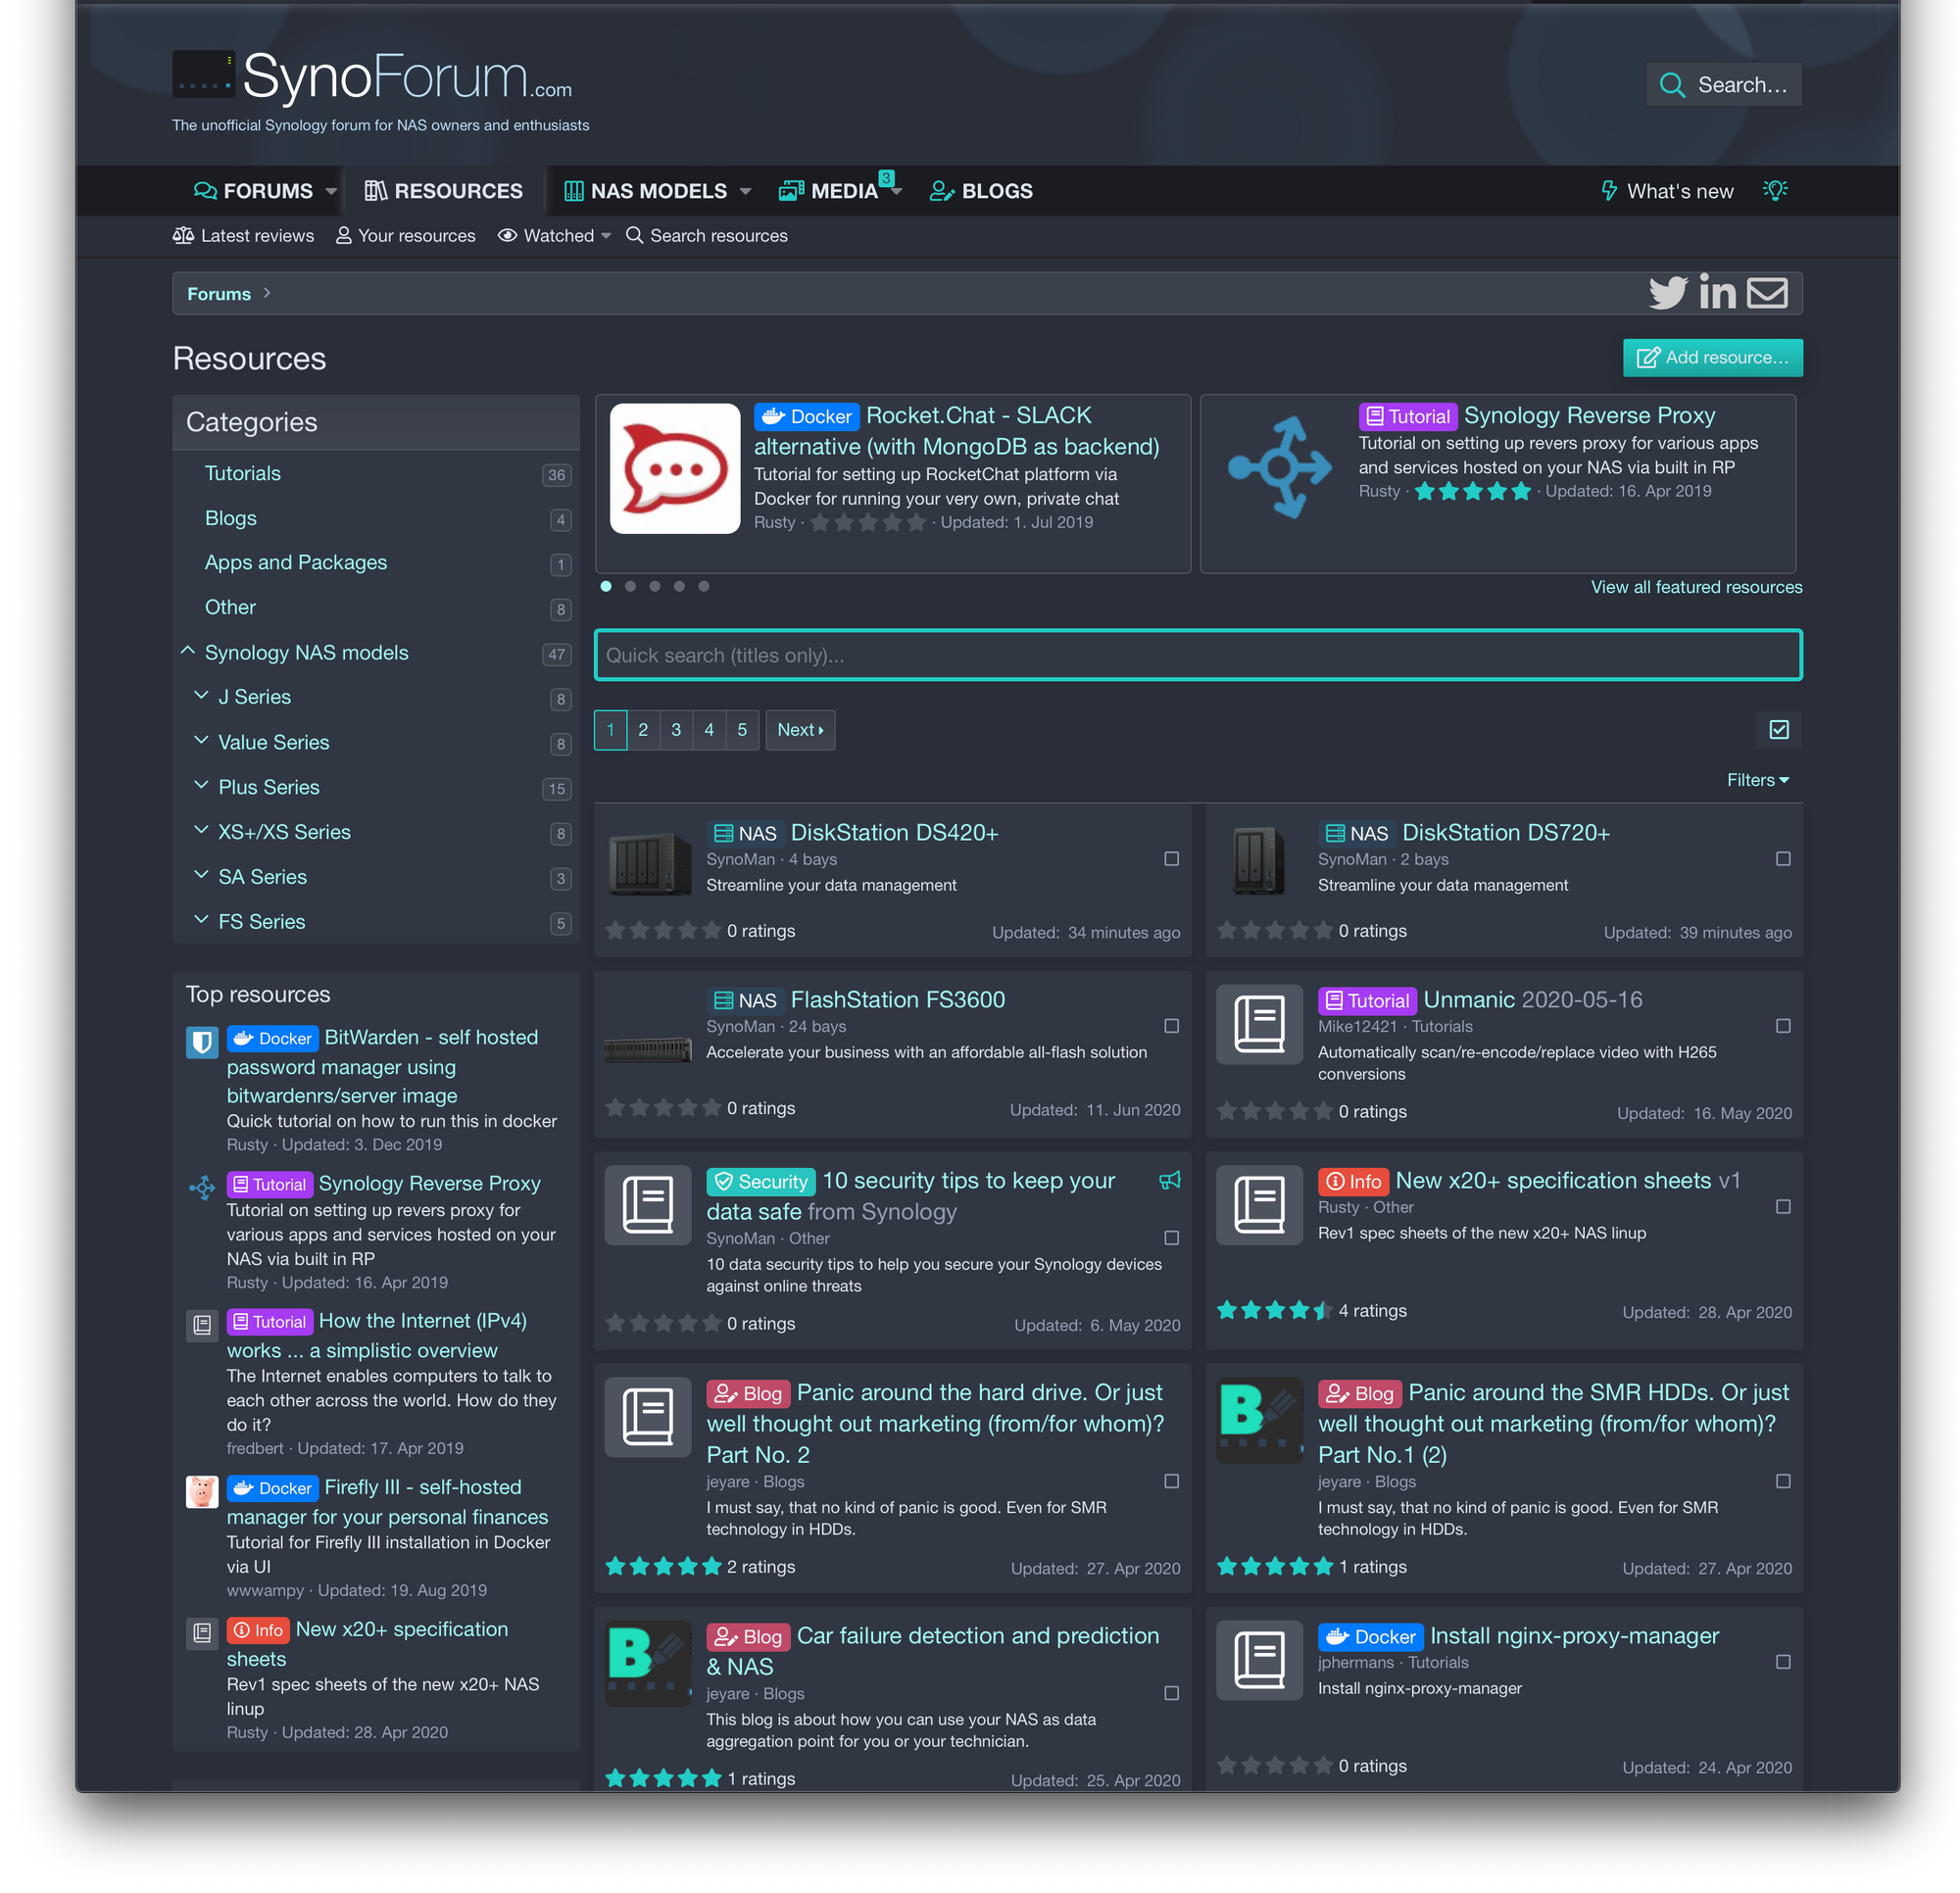Check the DiskStation DS420+ checkbox
This screenshot has width=1960, height=1893.
(1171, 859)
